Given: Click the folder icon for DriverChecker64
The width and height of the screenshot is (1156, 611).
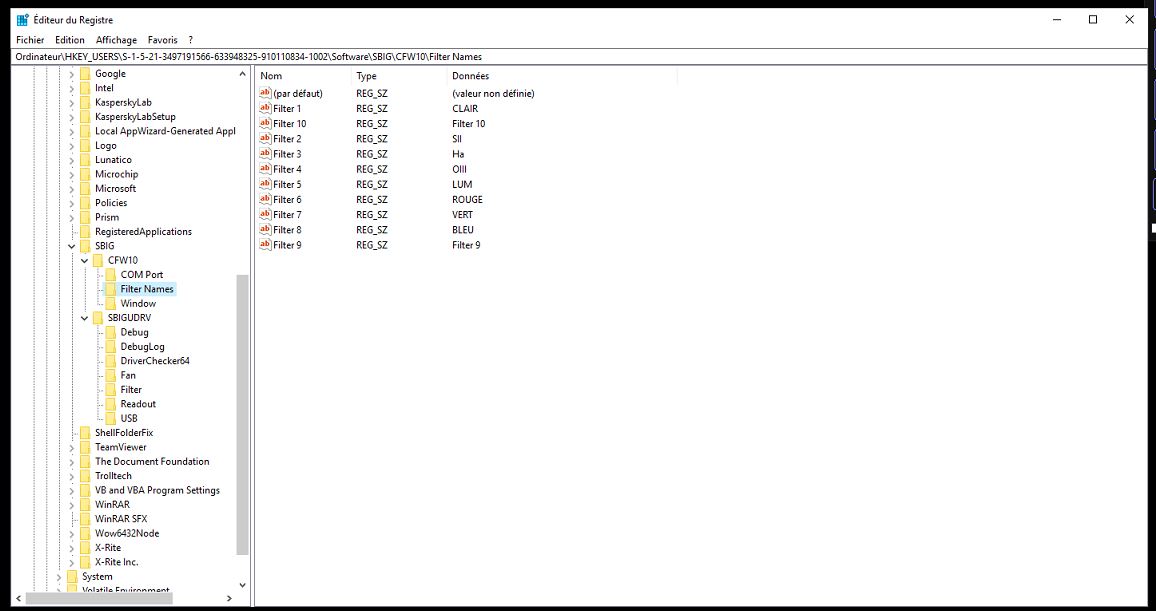Looking at the screenshot, I should pyautogui.click(x=111, y=361).
